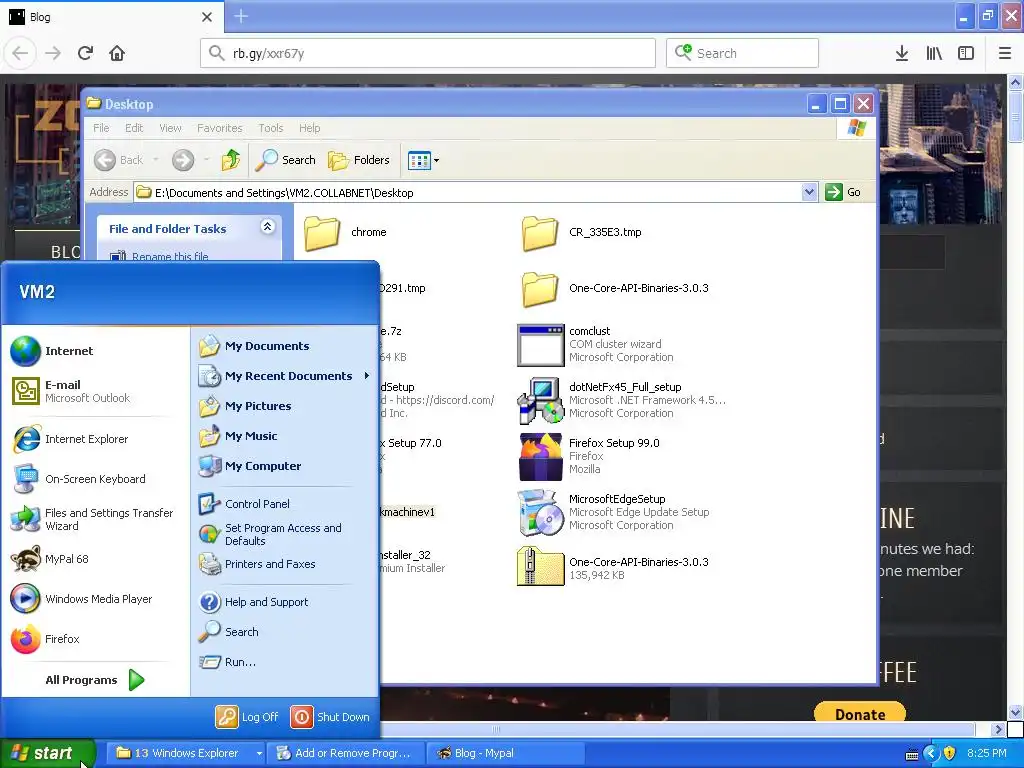Open 13 Windows Explorer taskbar group
This screenshot has height=768, width=1024.
[185, 753]
